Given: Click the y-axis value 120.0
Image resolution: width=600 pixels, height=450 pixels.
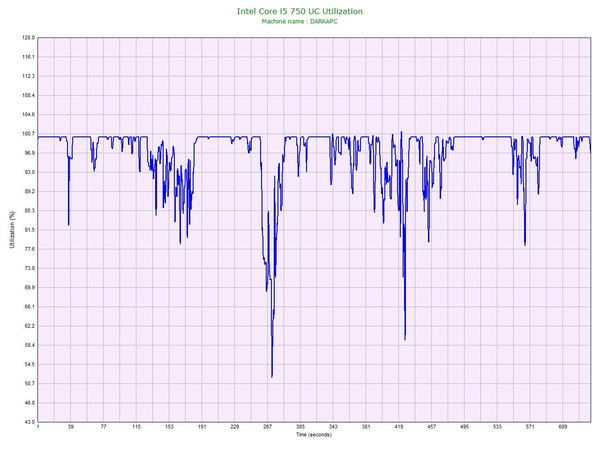Looking at the screenshot, I should [x=28, y=38].
